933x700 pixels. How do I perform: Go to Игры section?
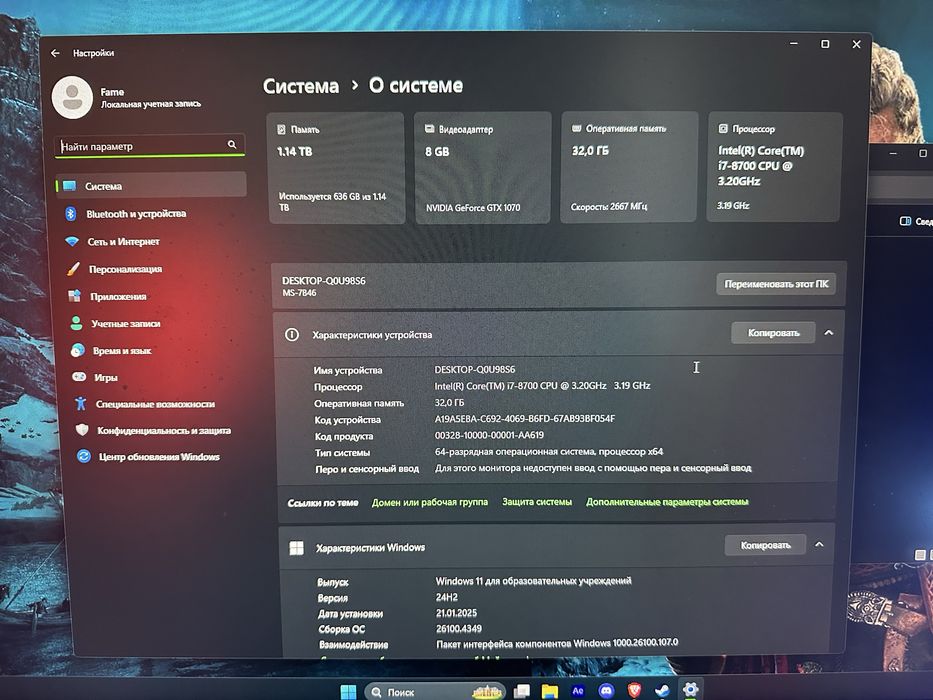[x=106, y=377]
